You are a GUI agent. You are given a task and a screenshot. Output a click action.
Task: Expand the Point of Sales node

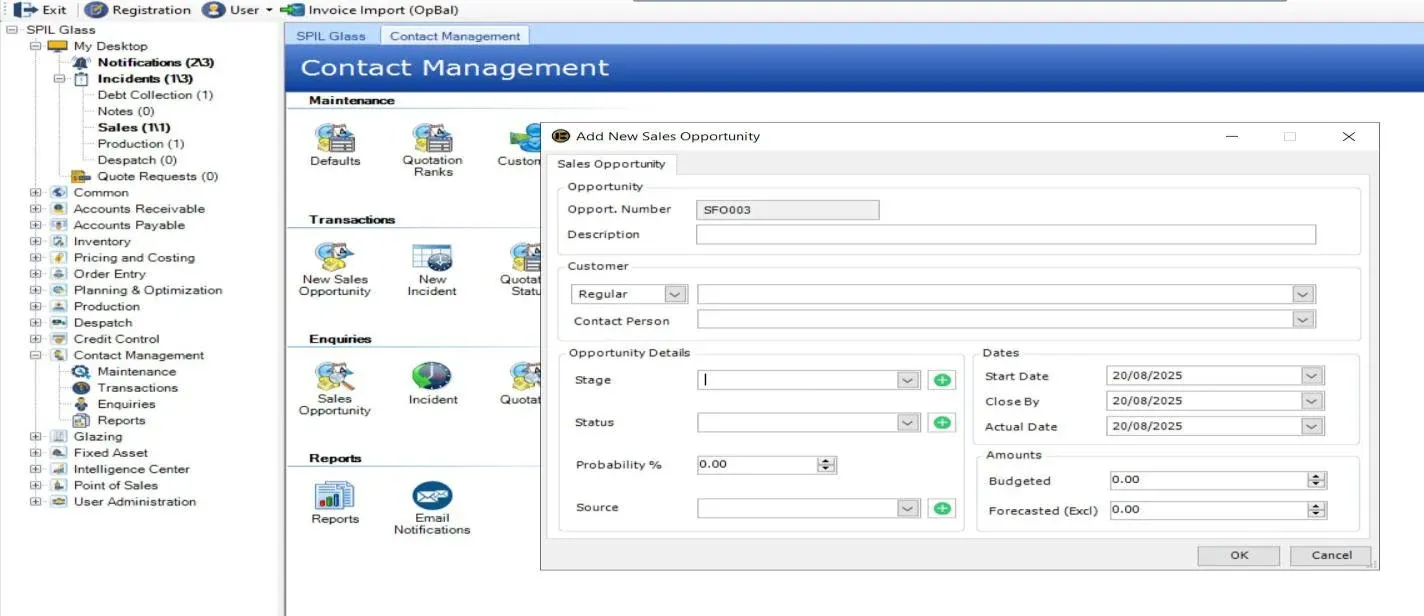coord(36,485)
